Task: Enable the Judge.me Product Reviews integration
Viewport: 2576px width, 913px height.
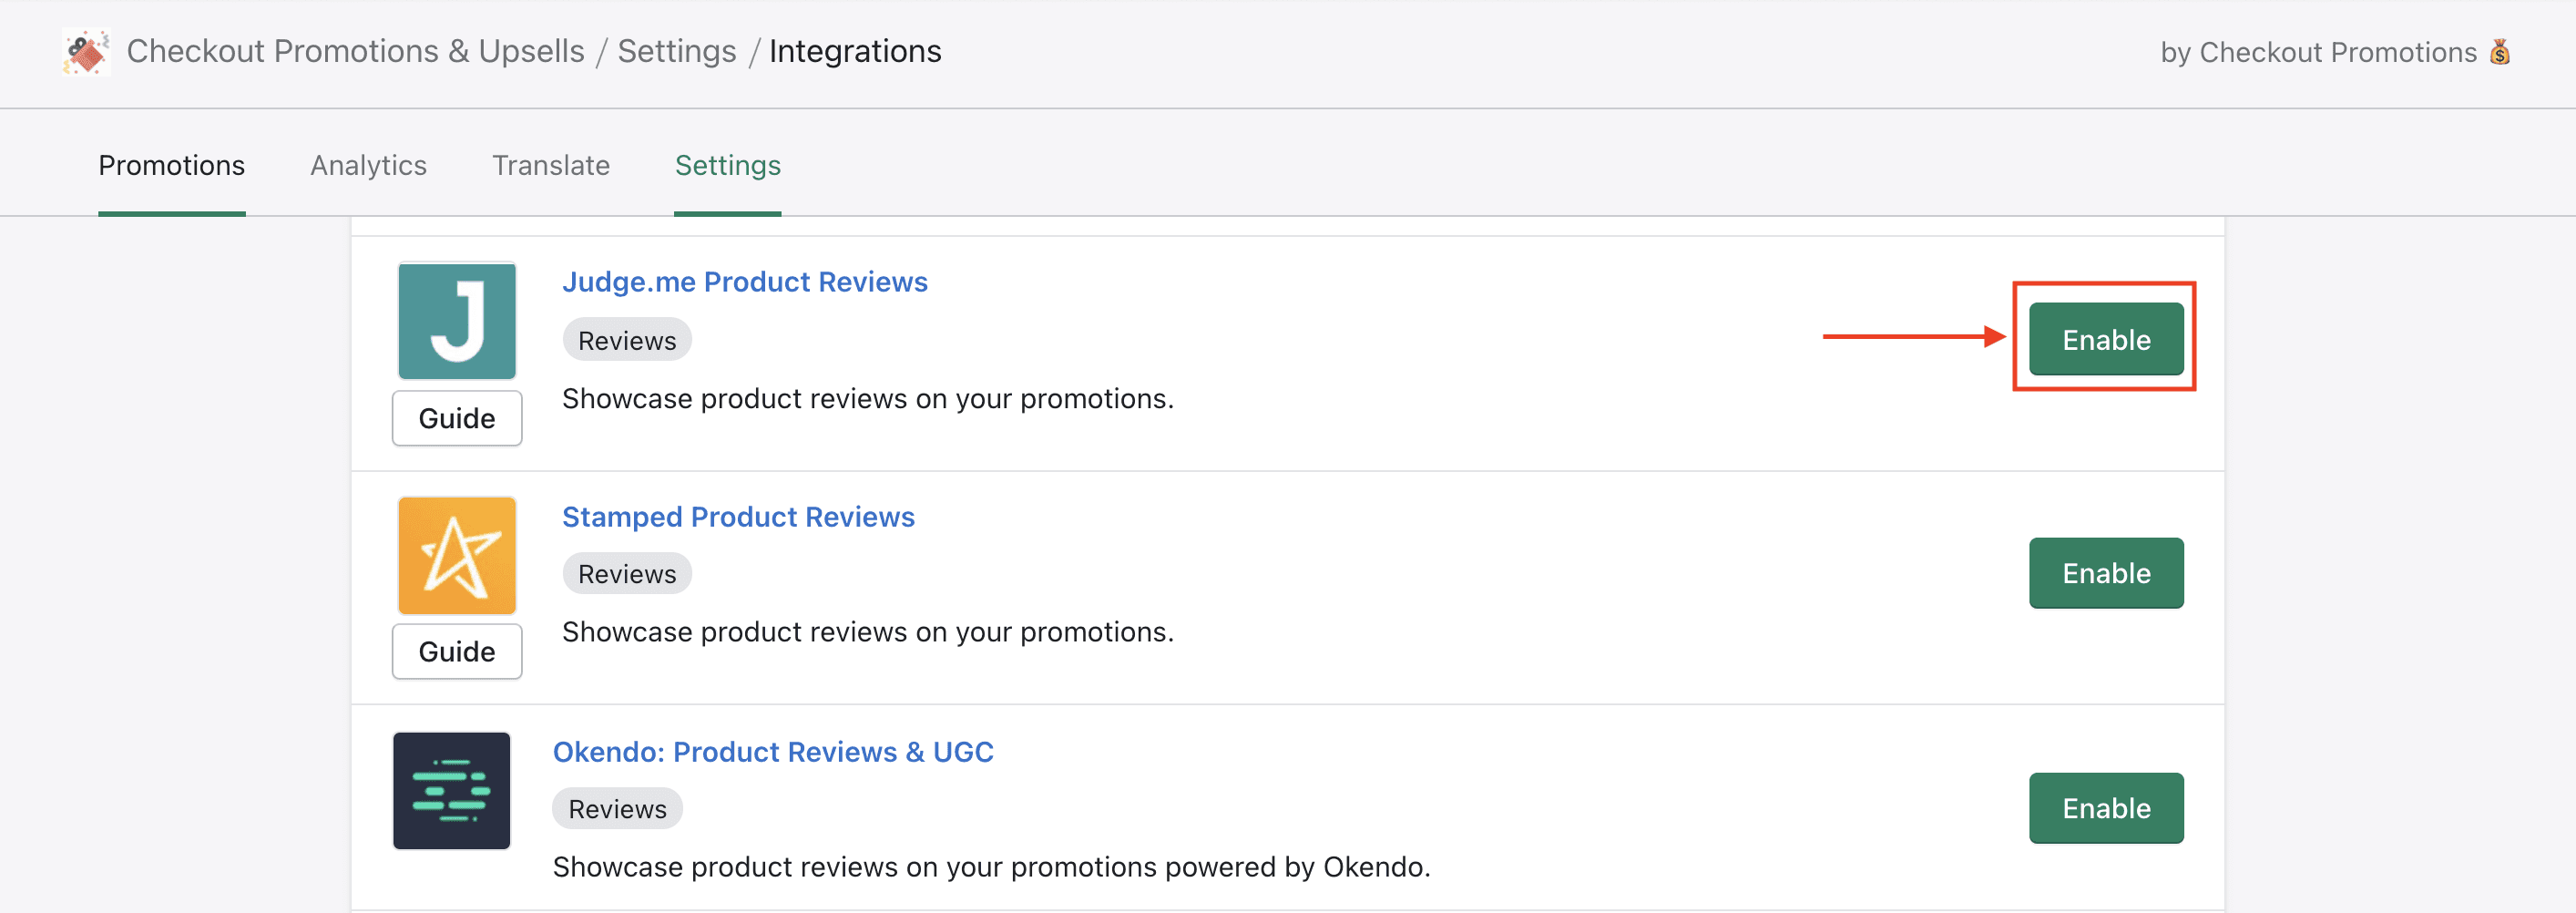Action: point(2105,339)
